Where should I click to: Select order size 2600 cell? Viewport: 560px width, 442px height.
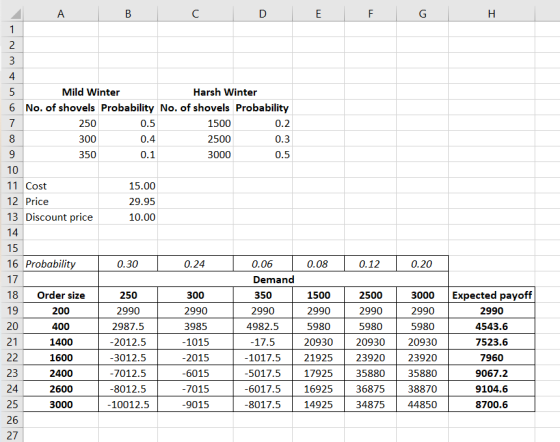click(x=61, y=389)
